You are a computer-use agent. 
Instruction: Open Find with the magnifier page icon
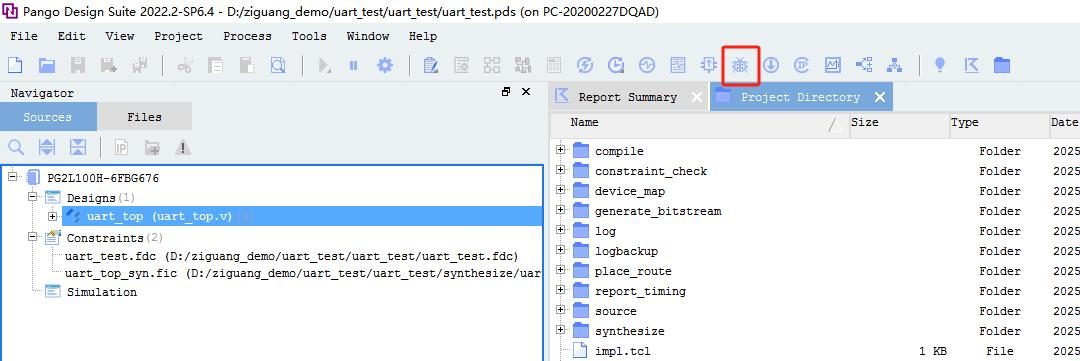(278, 65)
